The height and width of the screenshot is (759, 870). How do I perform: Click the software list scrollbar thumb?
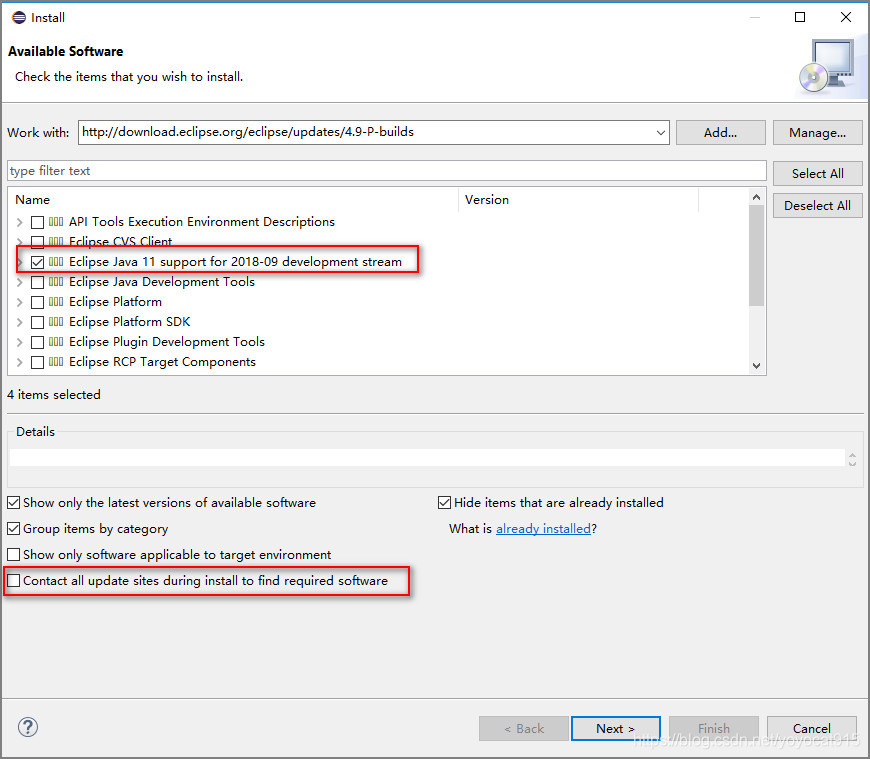click(x=756, y=256)
